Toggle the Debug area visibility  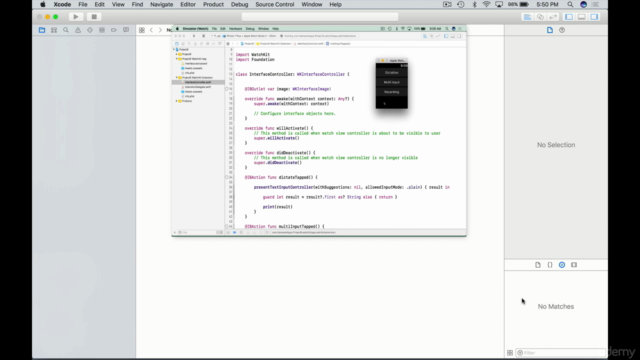(x=582, y=17)
